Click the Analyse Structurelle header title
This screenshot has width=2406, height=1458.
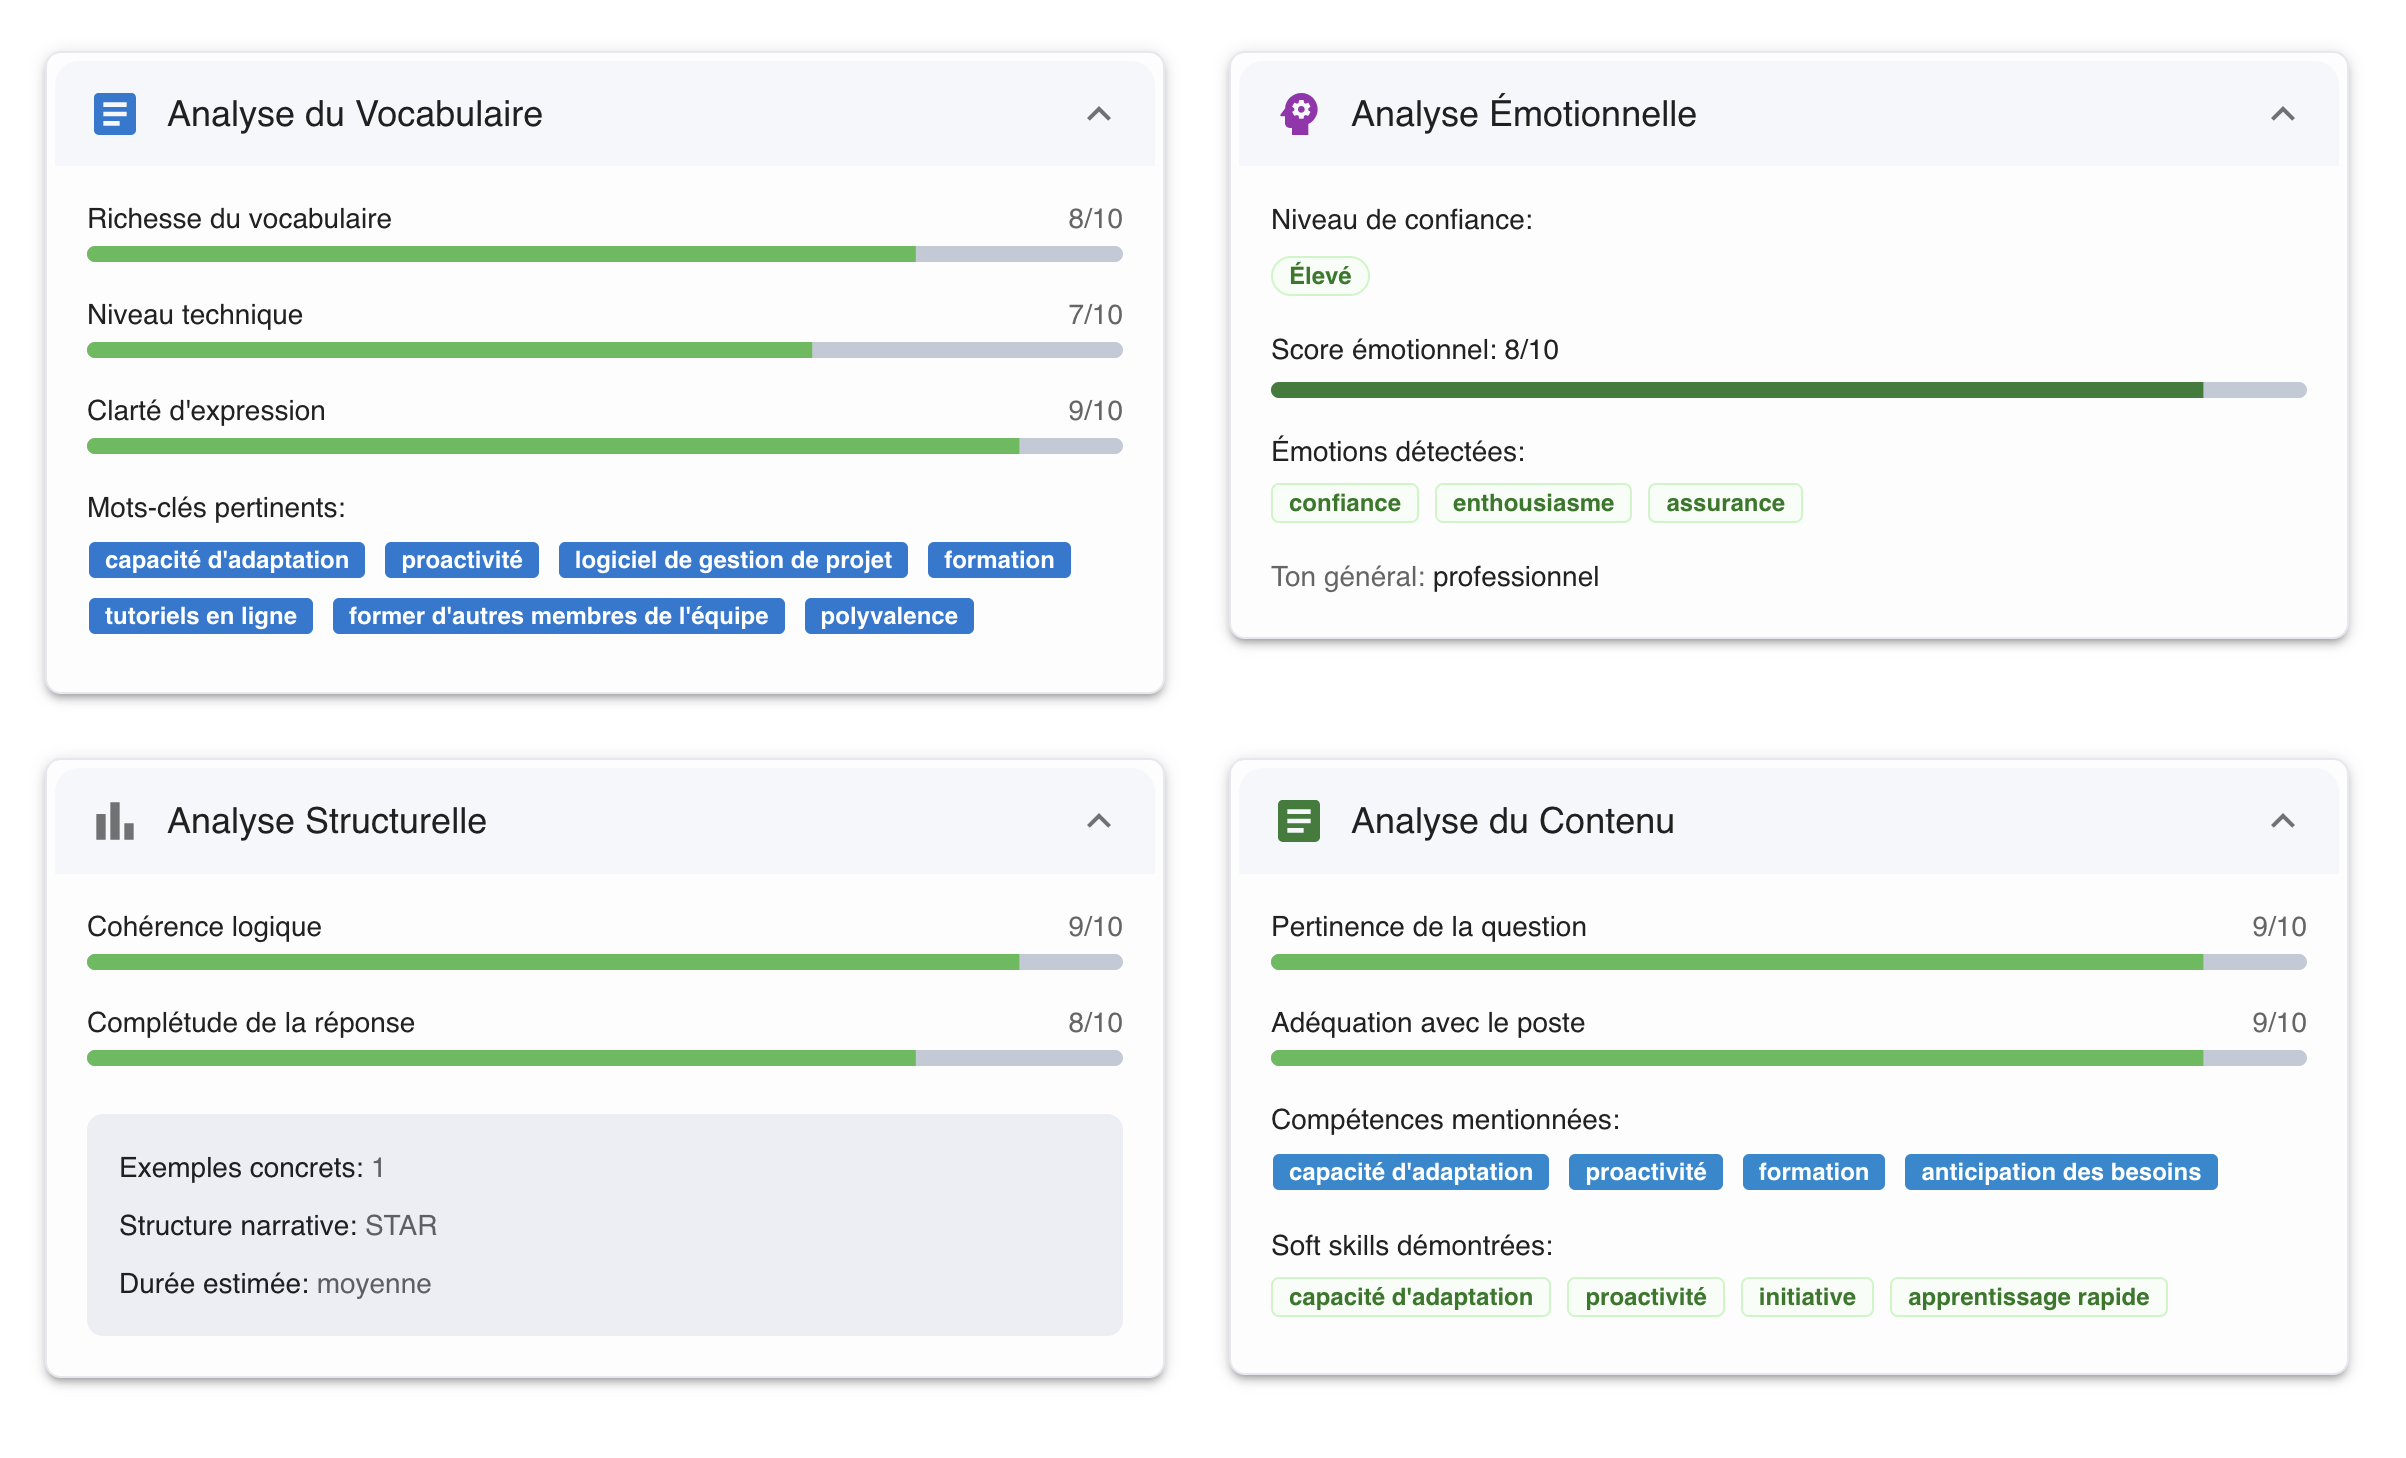click(x=327, y=821)
